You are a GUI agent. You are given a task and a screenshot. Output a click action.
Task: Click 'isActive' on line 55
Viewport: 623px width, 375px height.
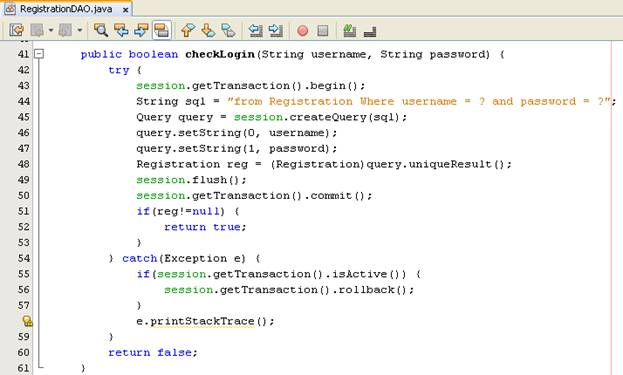click(x=359, y=274)
